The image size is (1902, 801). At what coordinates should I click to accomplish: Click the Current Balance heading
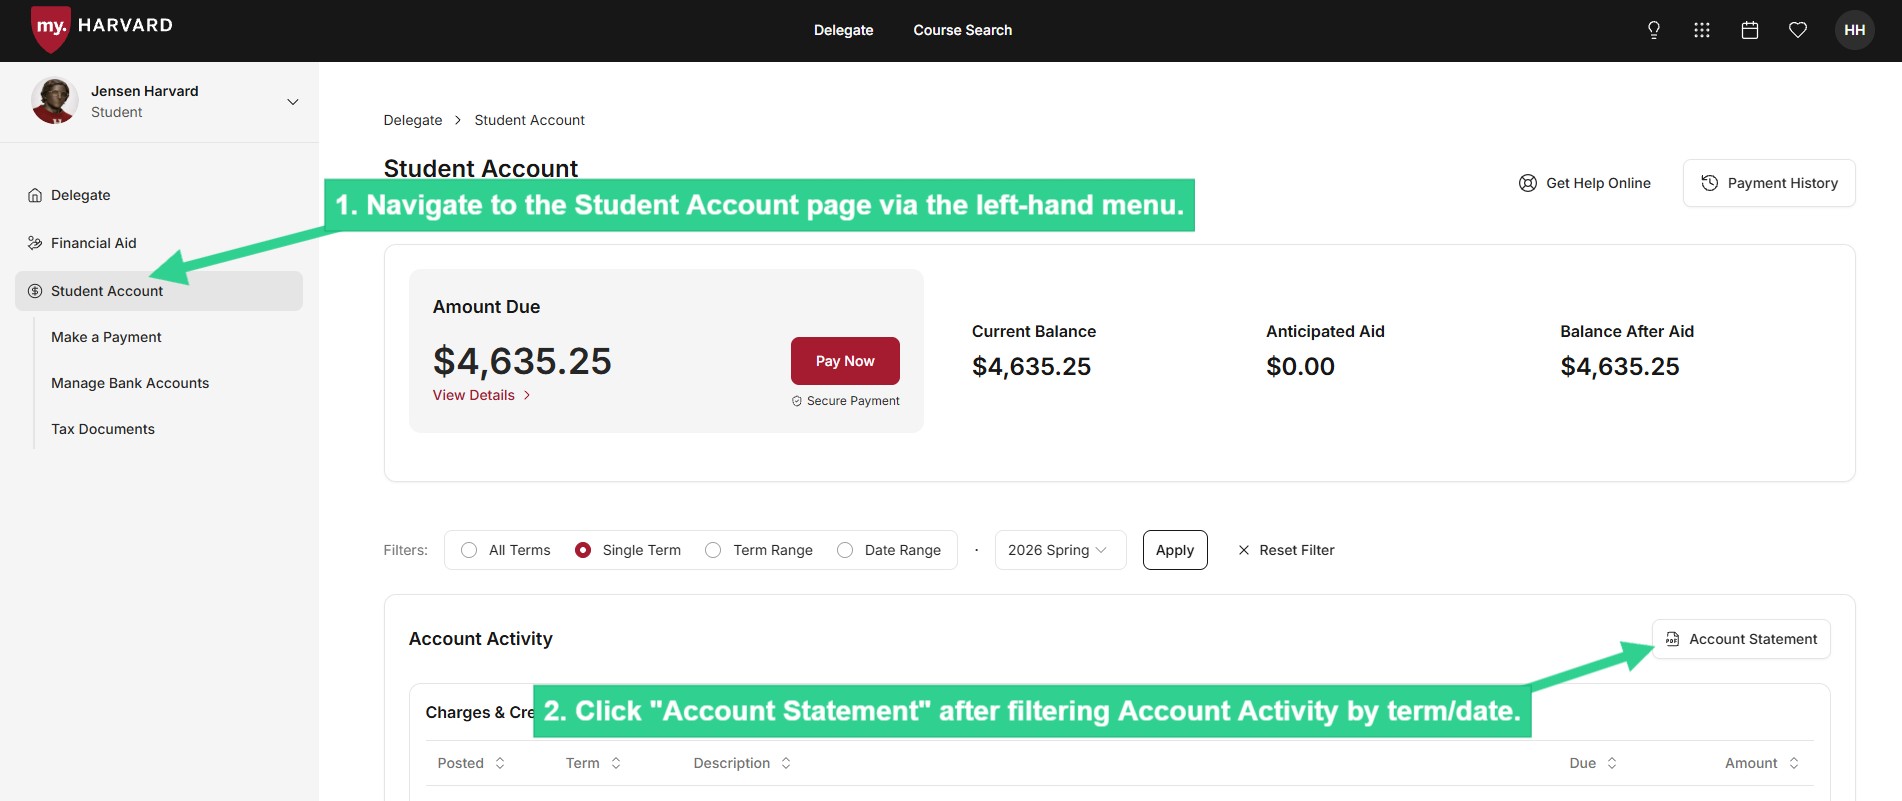pos(1034,331)
